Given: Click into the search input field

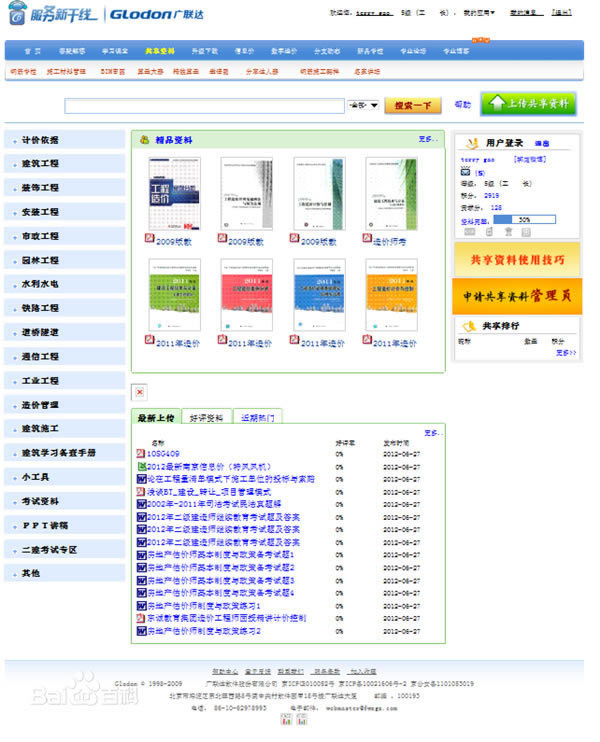Looking at the screenshot, I should 204,106.
